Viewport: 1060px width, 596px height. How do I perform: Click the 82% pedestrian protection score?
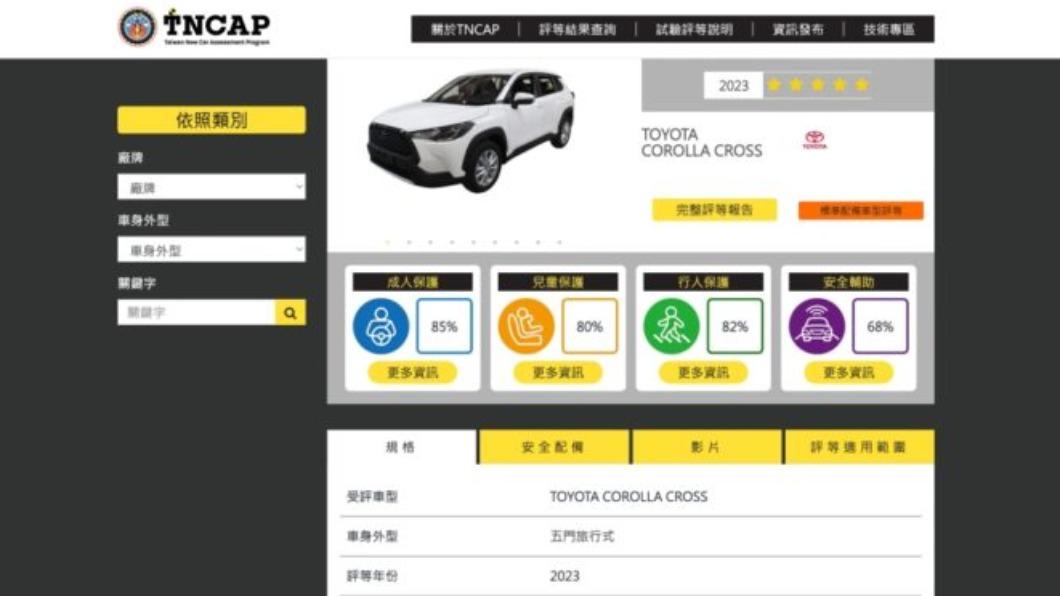735,326
